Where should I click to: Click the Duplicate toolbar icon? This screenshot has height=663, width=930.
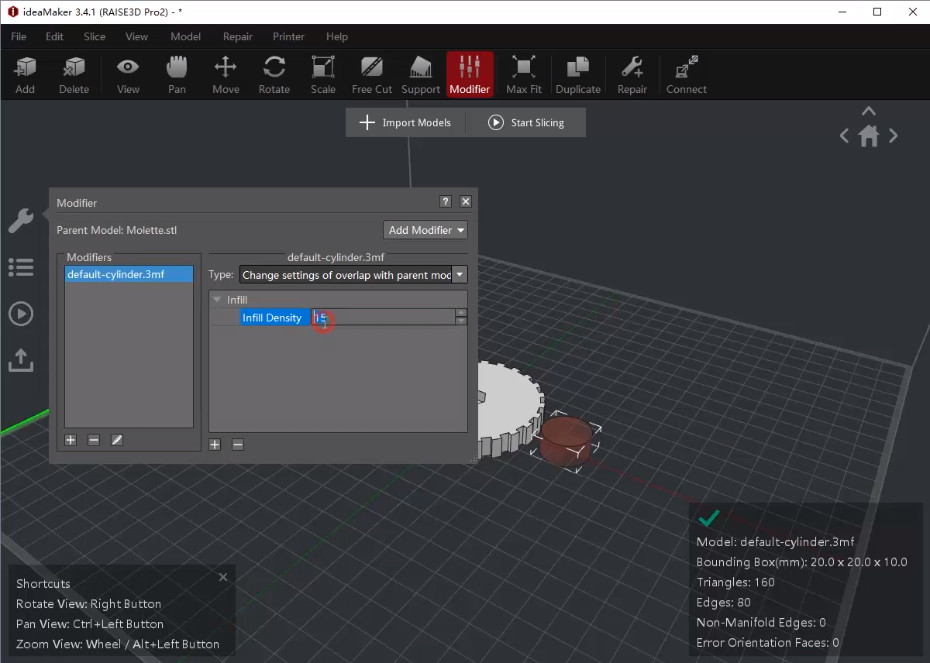578,75
